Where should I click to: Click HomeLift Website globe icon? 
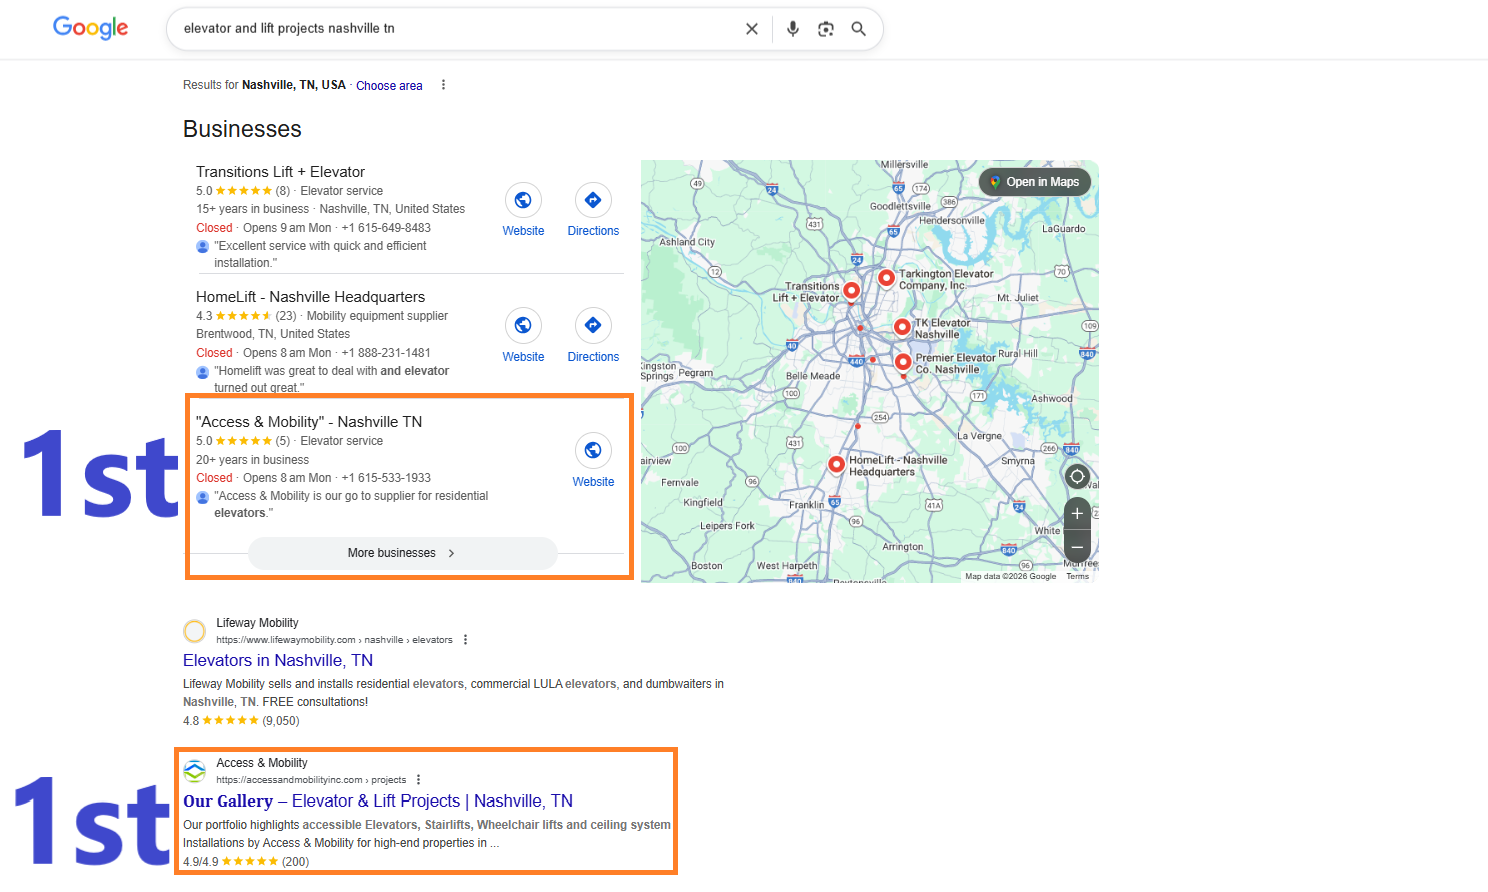[523, 325]
